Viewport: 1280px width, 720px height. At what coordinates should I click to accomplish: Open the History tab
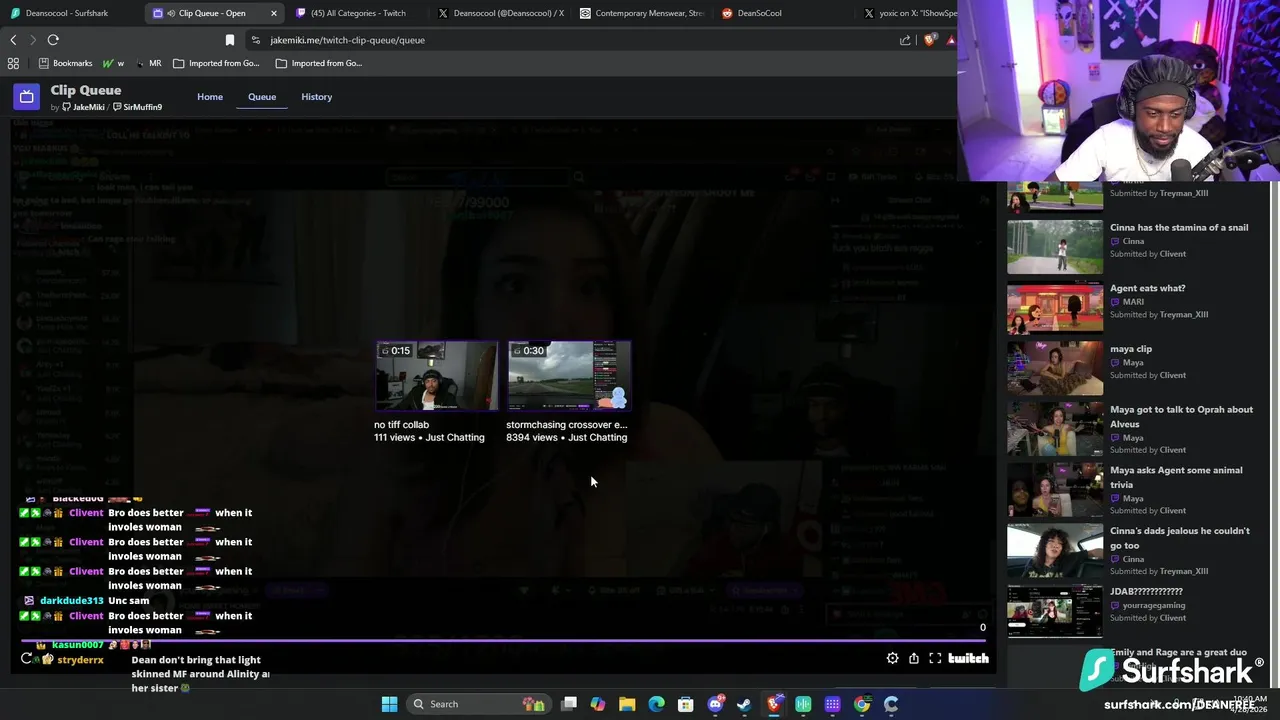click(317, 97)
